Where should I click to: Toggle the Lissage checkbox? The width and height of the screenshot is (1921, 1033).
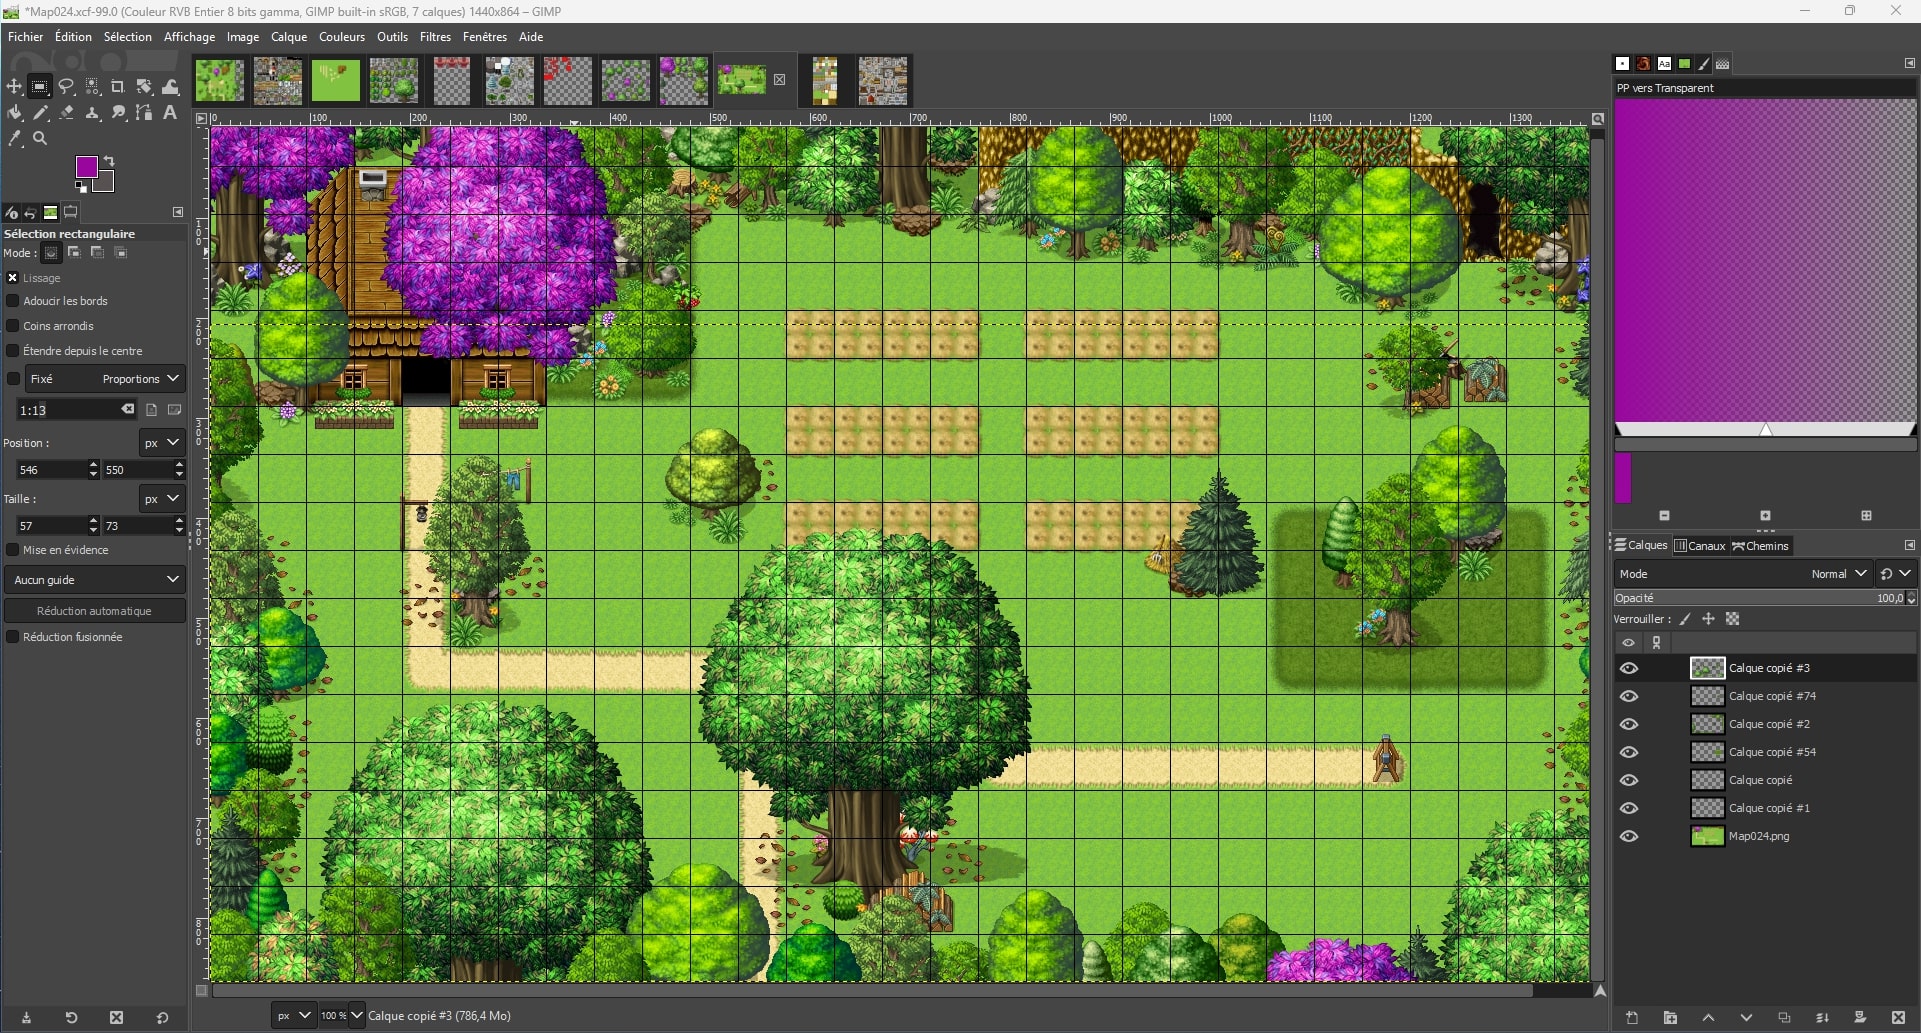13,278
